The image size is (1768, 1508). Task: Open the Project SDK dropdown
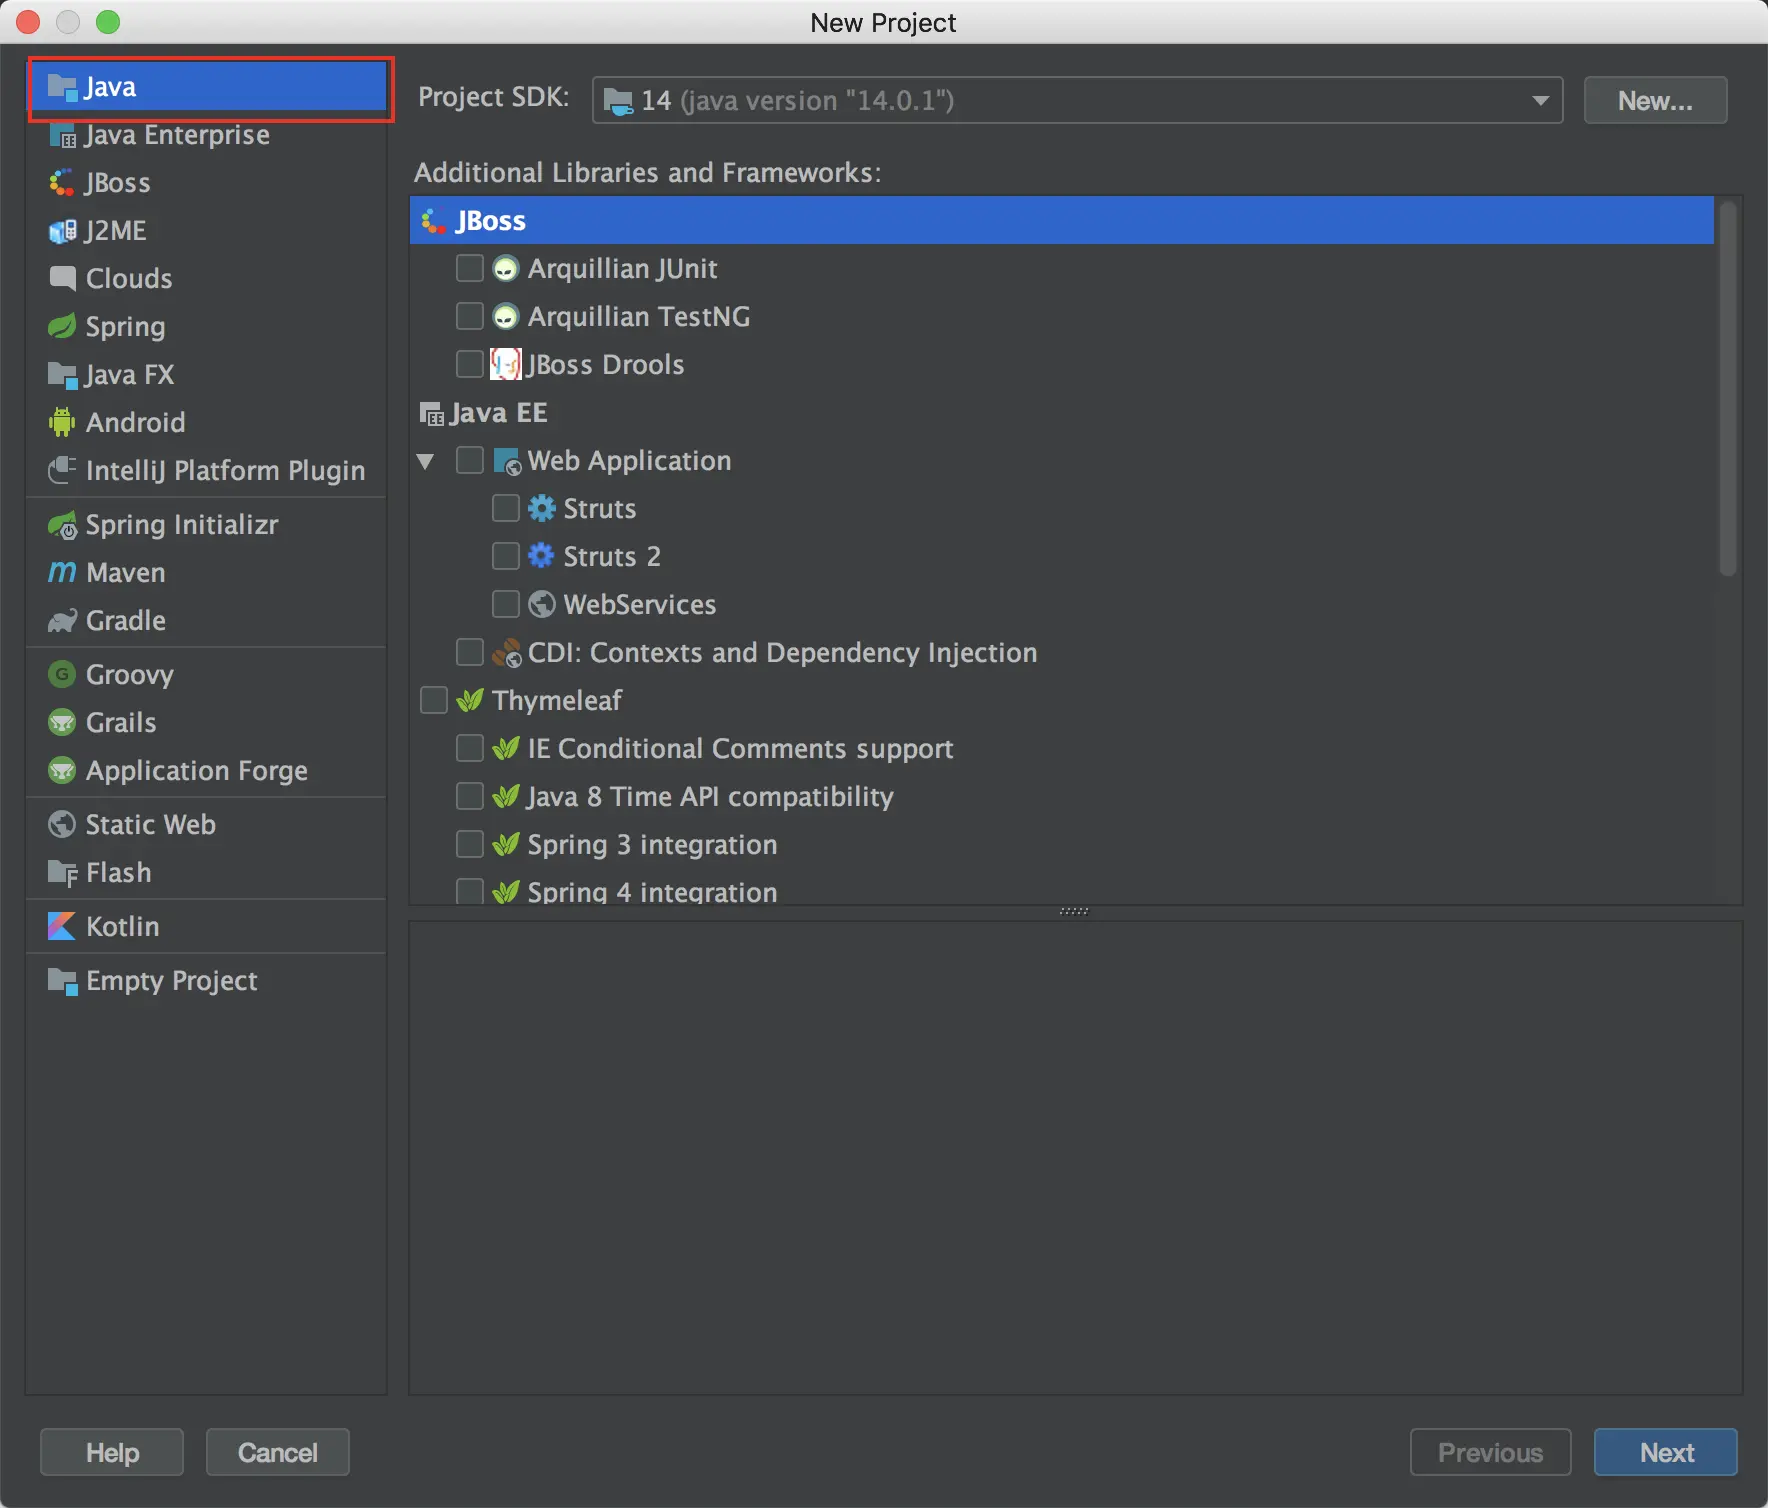pos(1077,100)
